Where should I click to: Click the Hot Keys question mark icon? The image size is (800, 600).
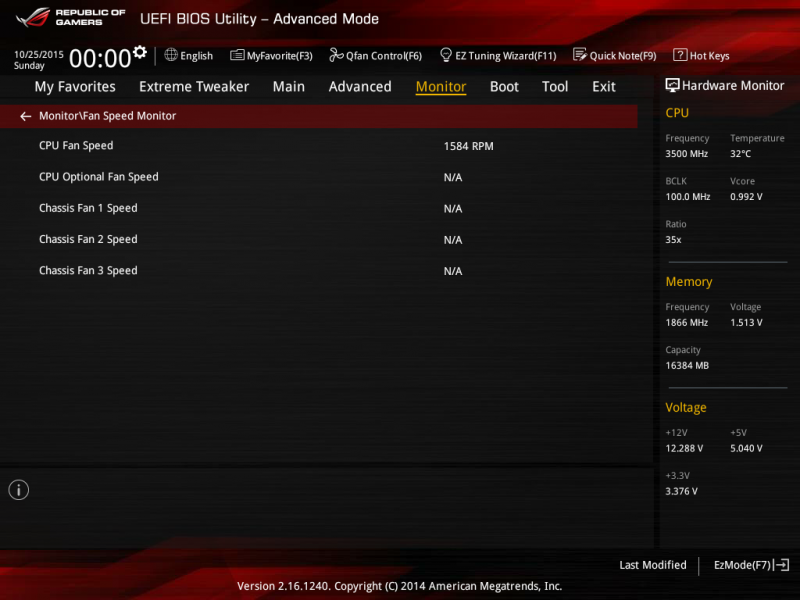(x=680, y=55)
